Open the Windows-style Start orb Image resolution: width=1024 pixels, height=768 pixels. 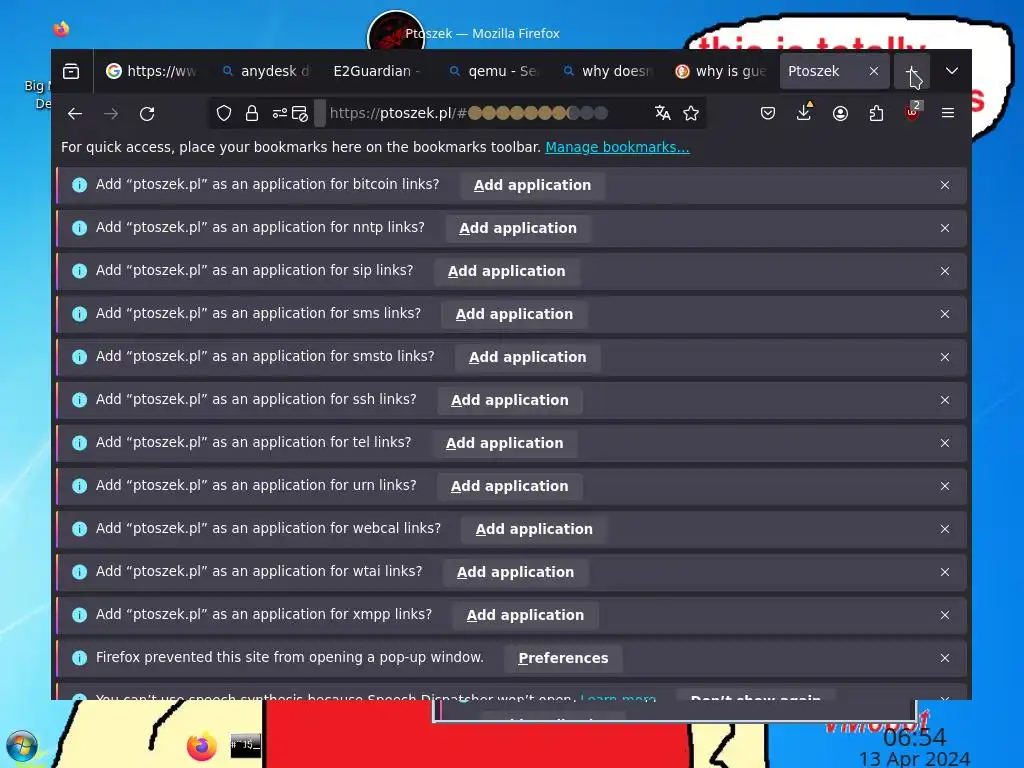click(22, 746)
